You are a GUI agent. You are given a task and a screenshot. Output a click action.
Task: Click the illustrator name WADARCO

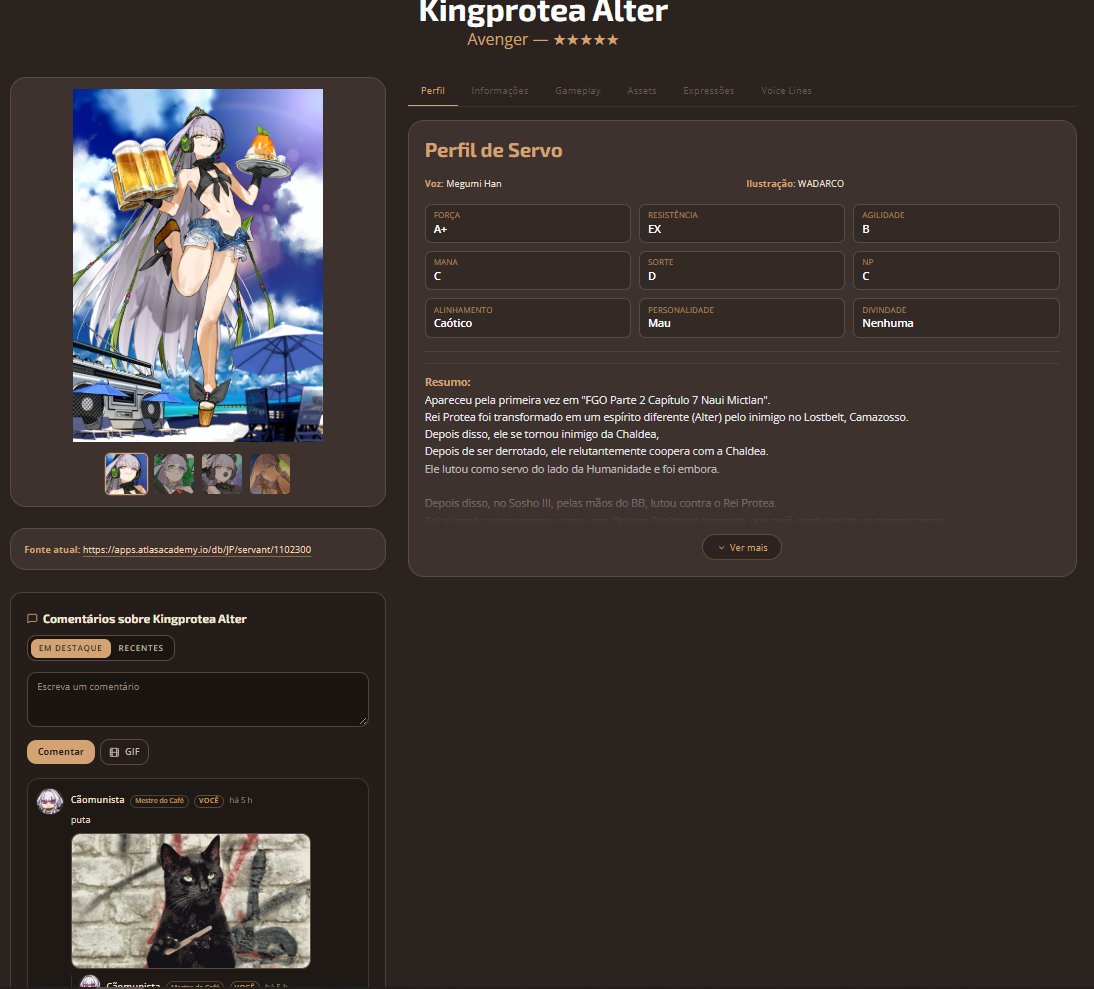click(x=820, y=183)
